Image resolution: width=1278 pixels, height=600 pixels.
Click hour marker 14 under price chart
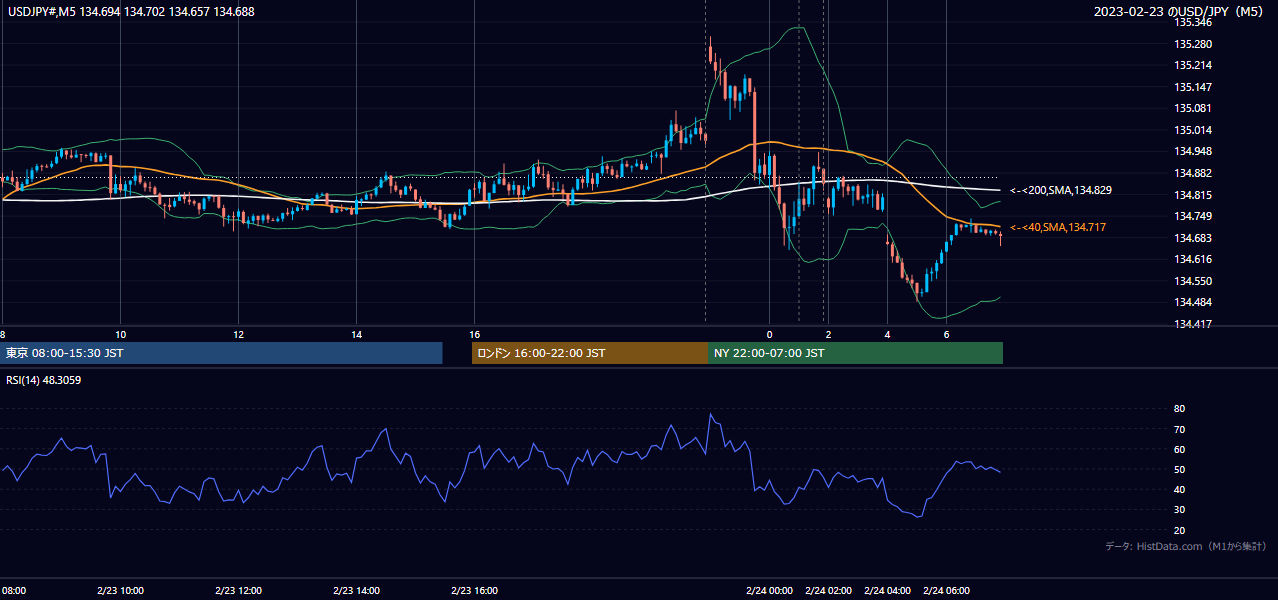pyautogui.click(x=357, y=334)
